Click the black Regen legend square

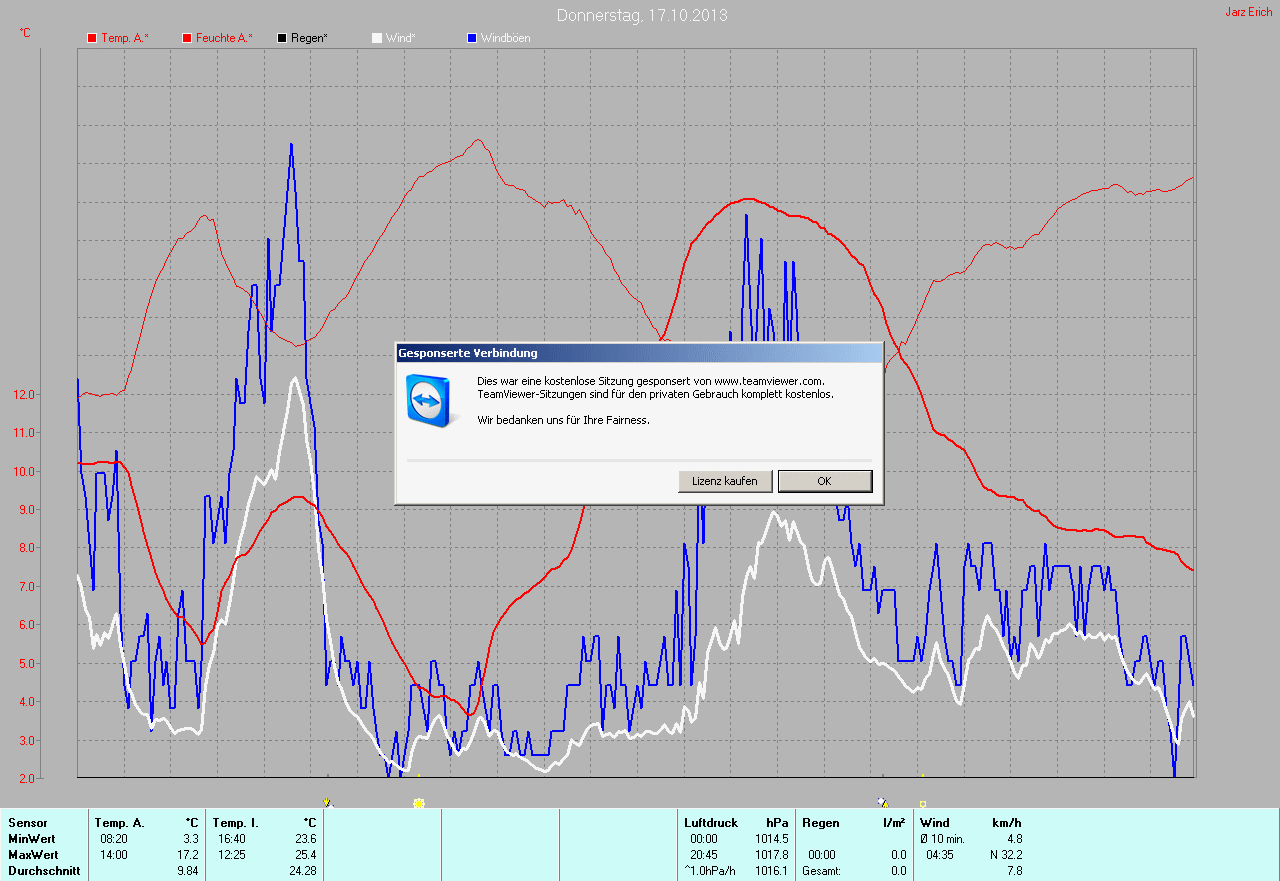[282, 38]
